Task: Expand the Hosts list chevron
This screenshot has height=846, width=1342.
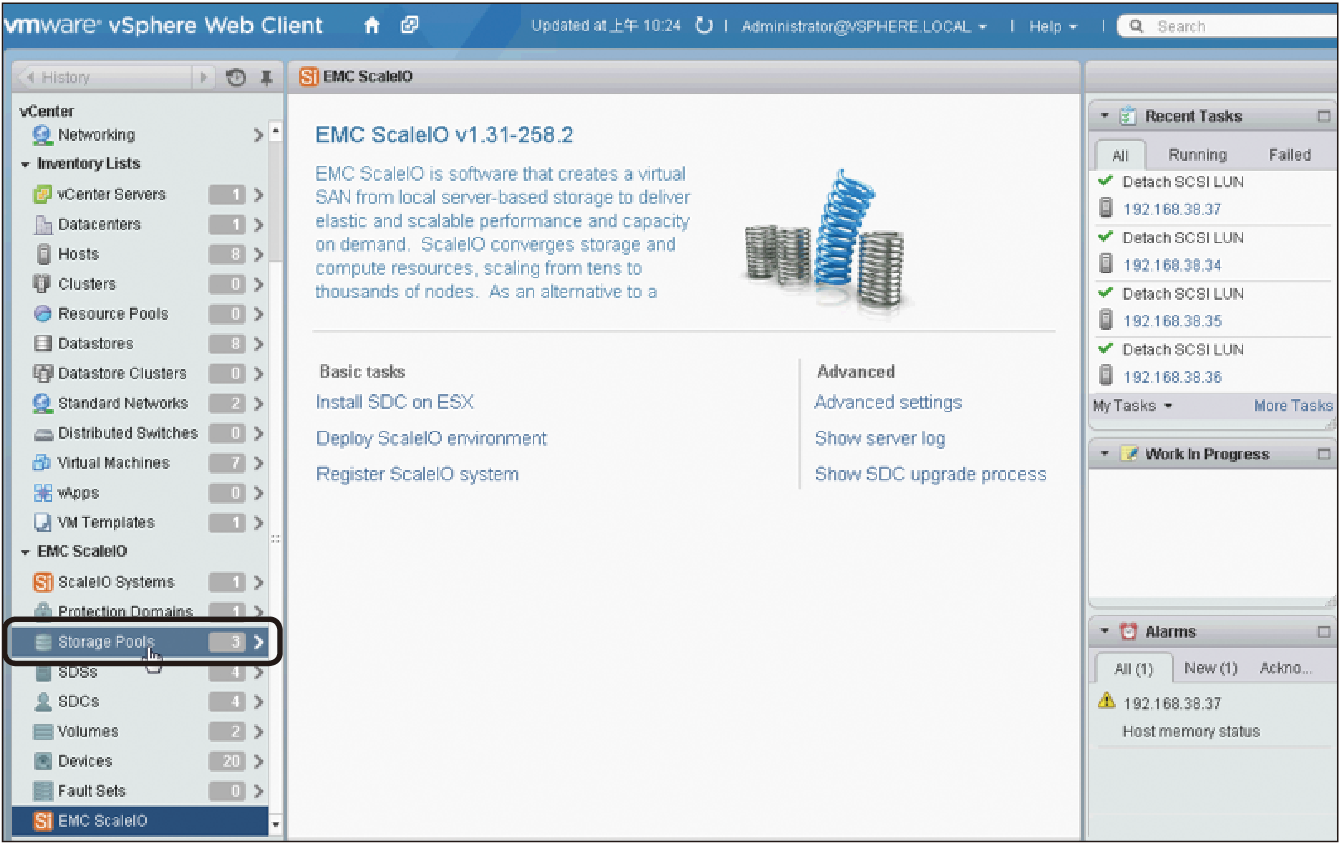Action: [259, 254]
